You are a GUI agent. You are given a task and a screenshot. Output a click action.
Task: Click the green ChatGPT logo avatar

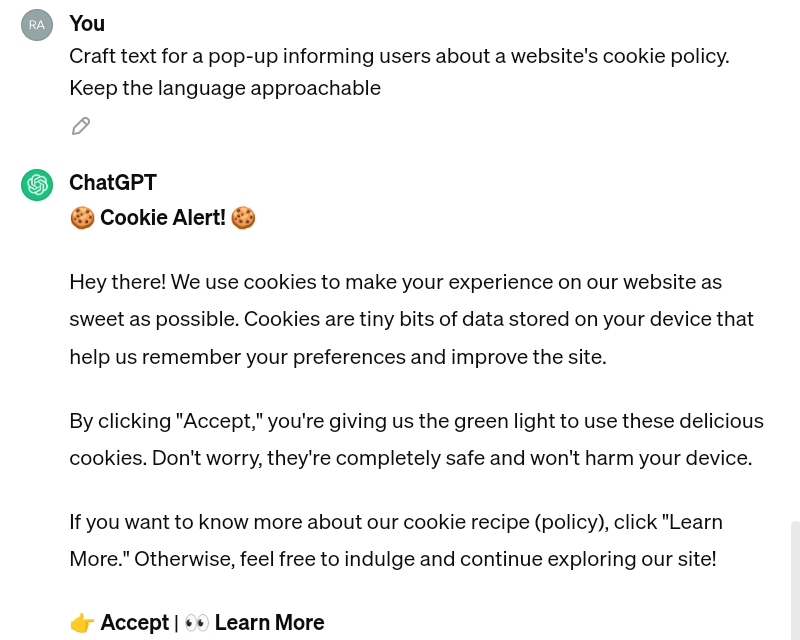tap(37, 185)
